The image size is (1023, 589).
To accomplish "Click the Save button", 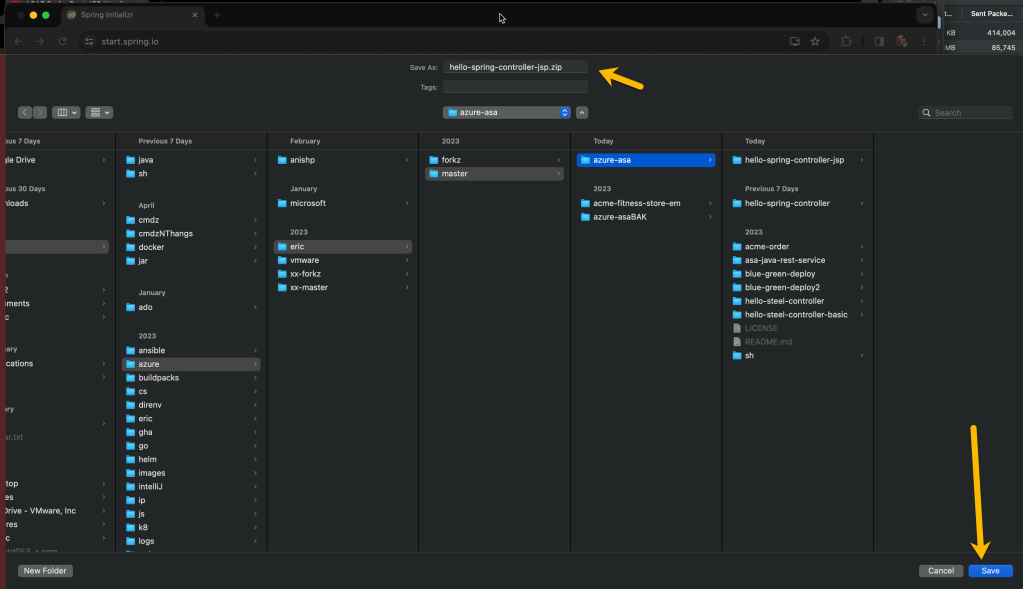I will click(989, 571).
